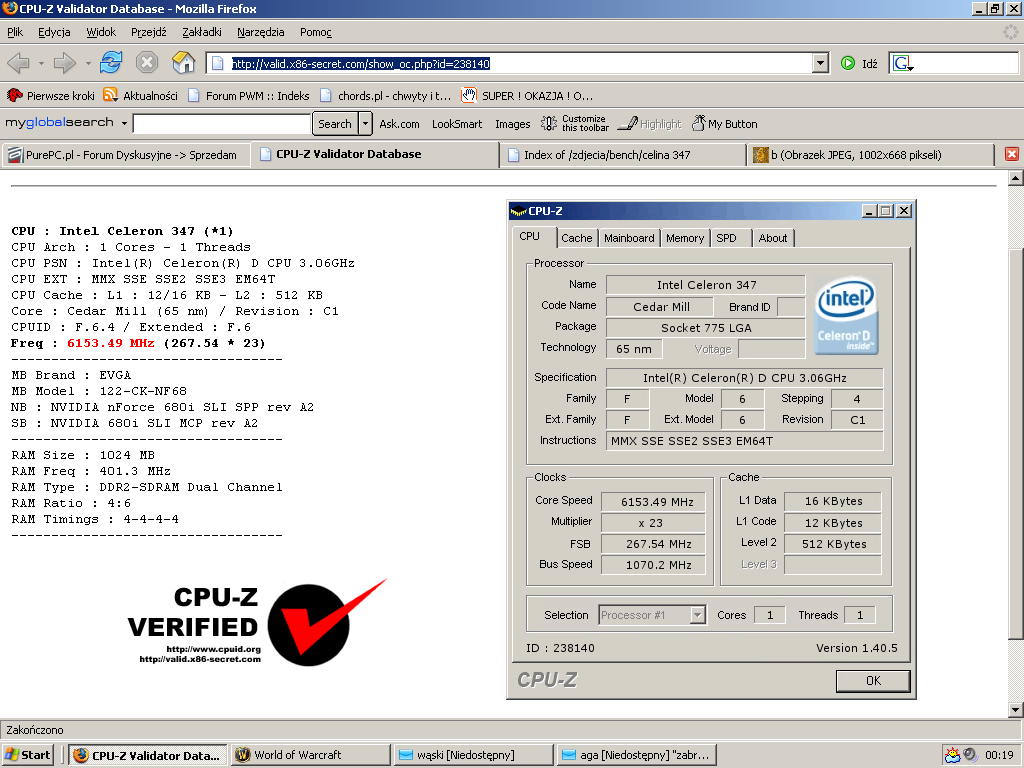Expand the Search button dropdown arrow
This screenshot has height=768, width=1024.
click(x=366, y=123)
